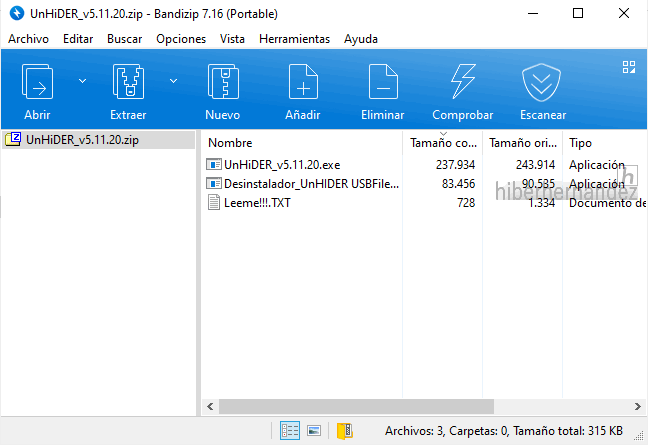The image size is (648, 445).
Task: Minimize the Bandizip window
Action: pyautogui.click(x=533, y=14)
